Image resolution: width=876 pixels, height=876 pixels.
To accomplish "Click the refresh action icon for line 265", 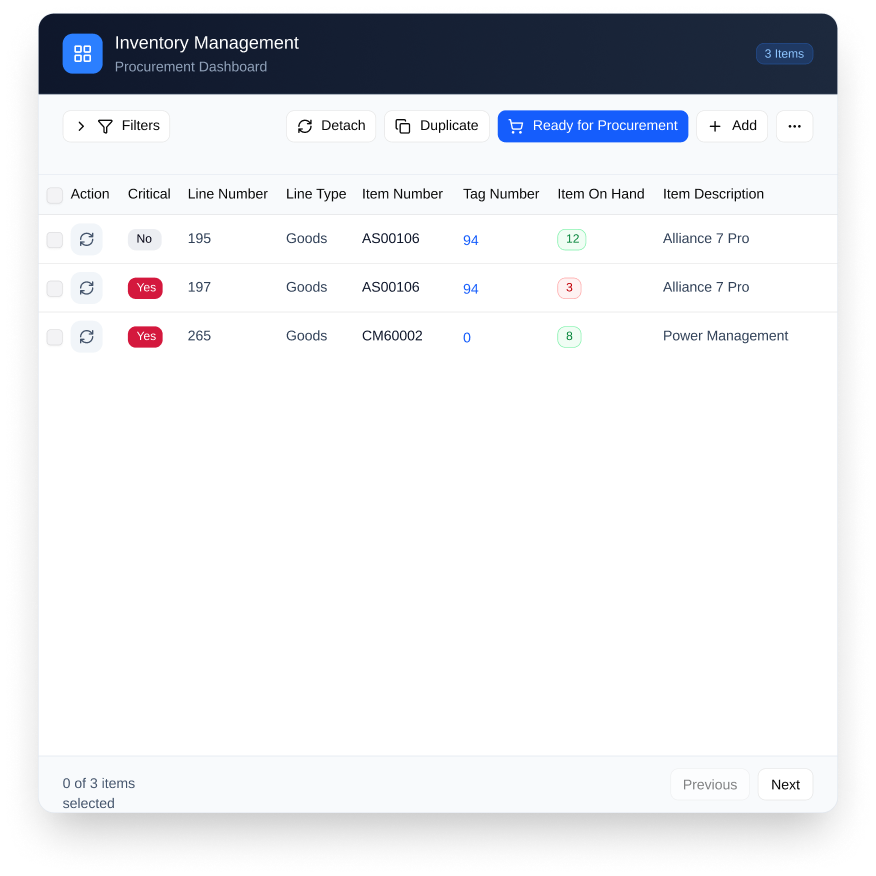I will 87,337.
